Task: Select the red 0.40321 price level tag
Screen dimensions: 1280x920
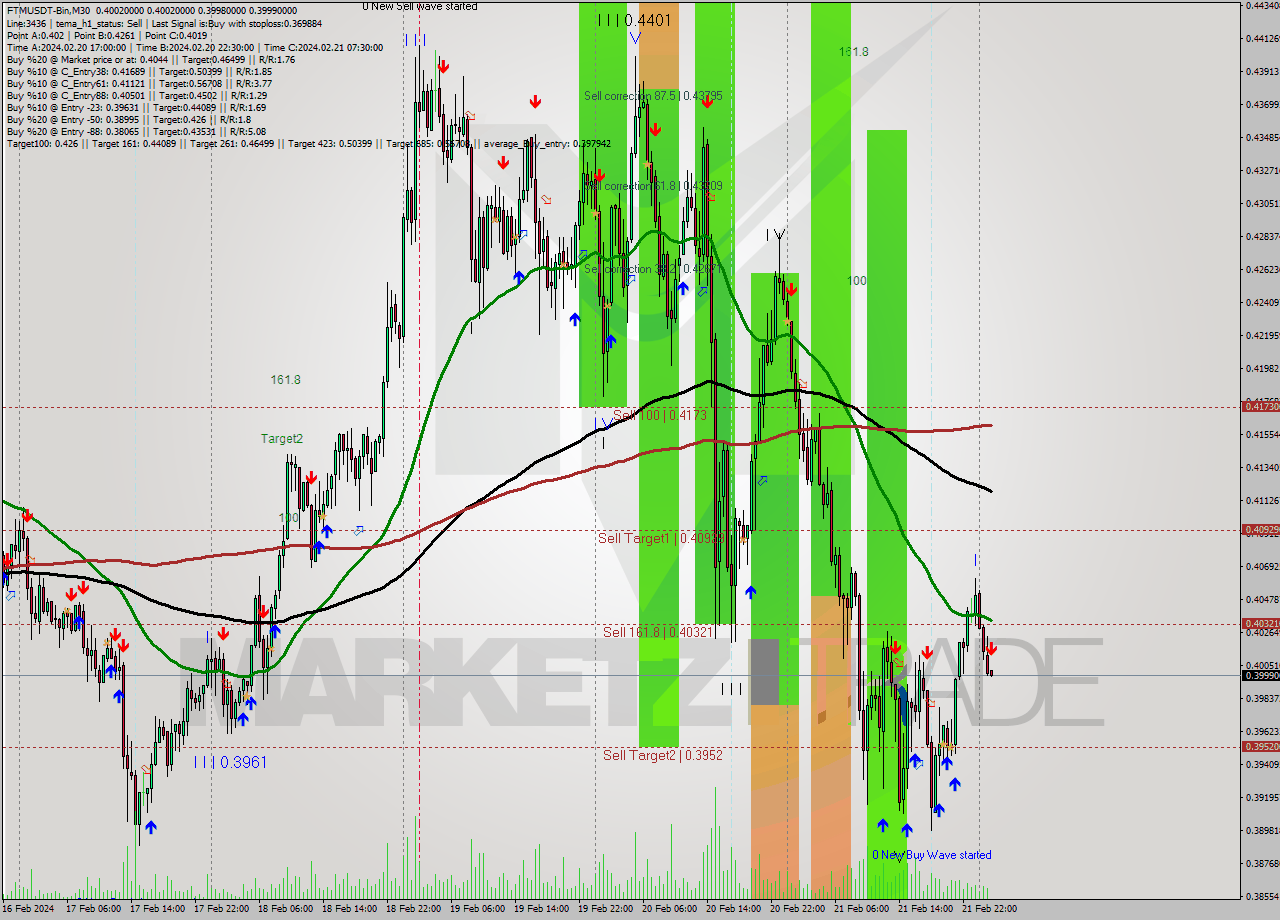Action: click(x=1260, y=623)
